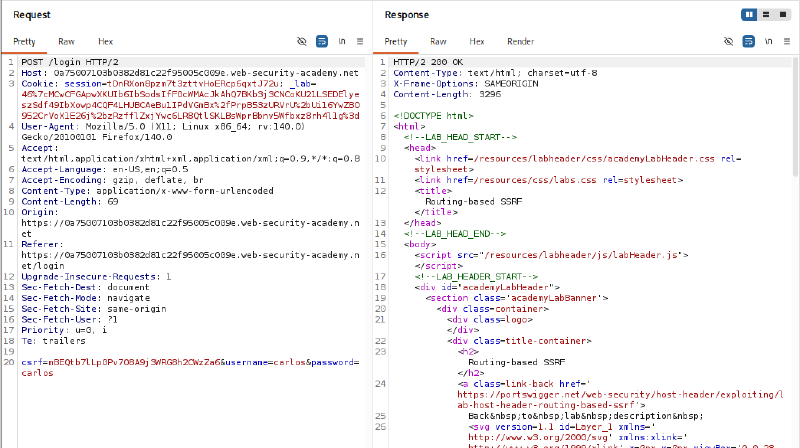This screenshot has width=800, height=448.
Task: Click the Response panel title
Action: (x=407, y=15)
